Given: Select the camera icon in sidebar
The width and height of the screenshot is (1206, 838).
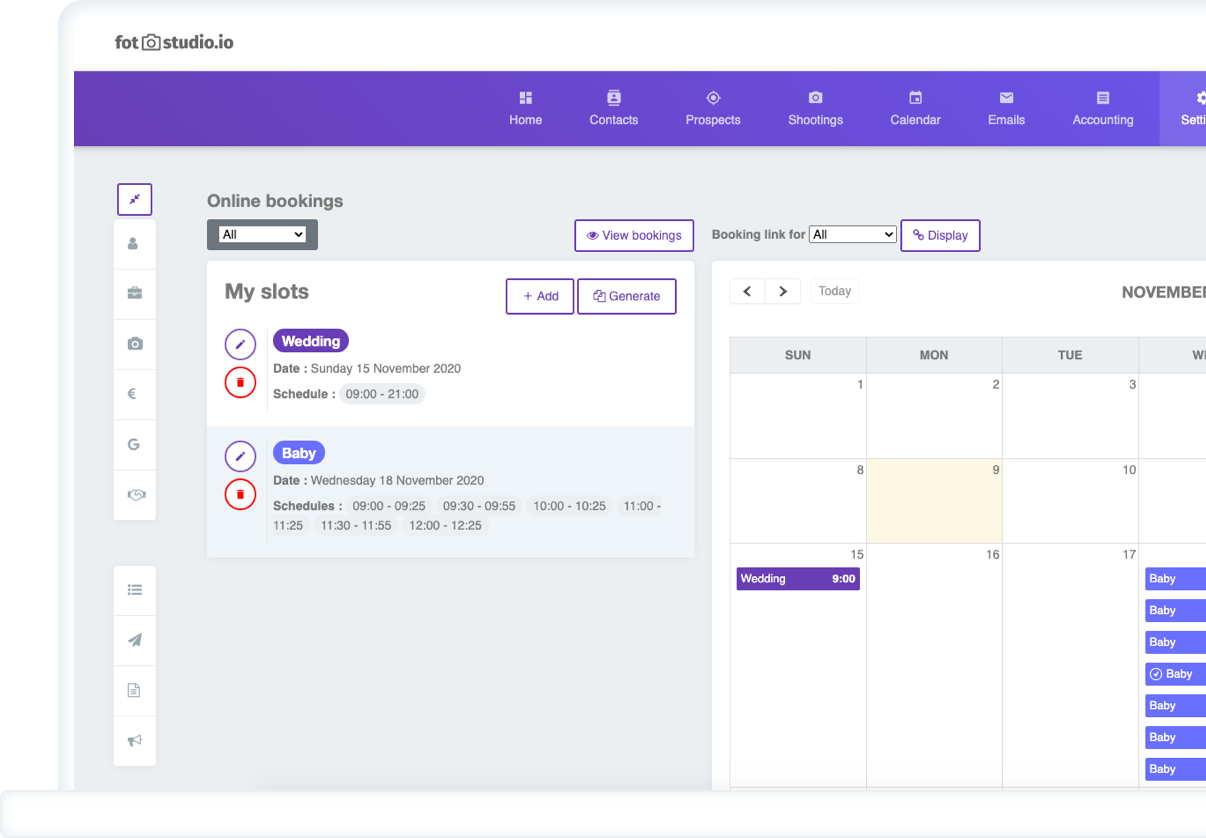Looking at the screenshot, I should (134, 344).
